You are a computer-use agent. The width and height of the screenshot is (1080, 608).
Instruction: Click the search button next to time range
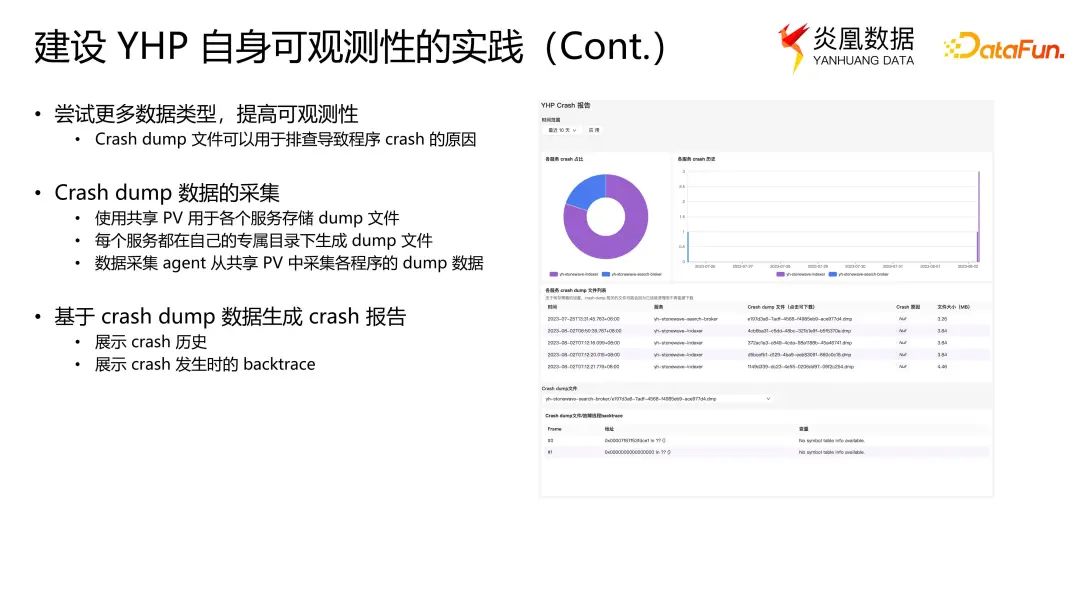594,130
